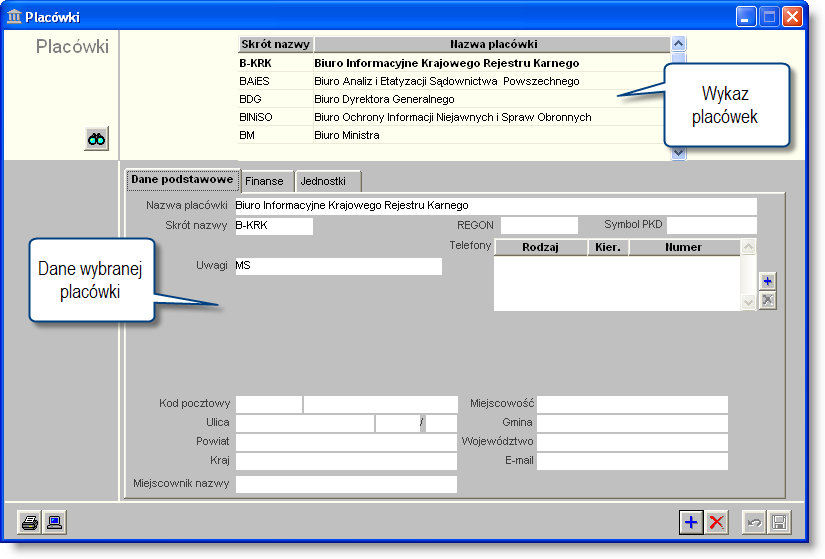Click the Miejscownik nazwy input field
This screenshot has width=825, height=559.
pyautogui.click(x=346, y=484)
